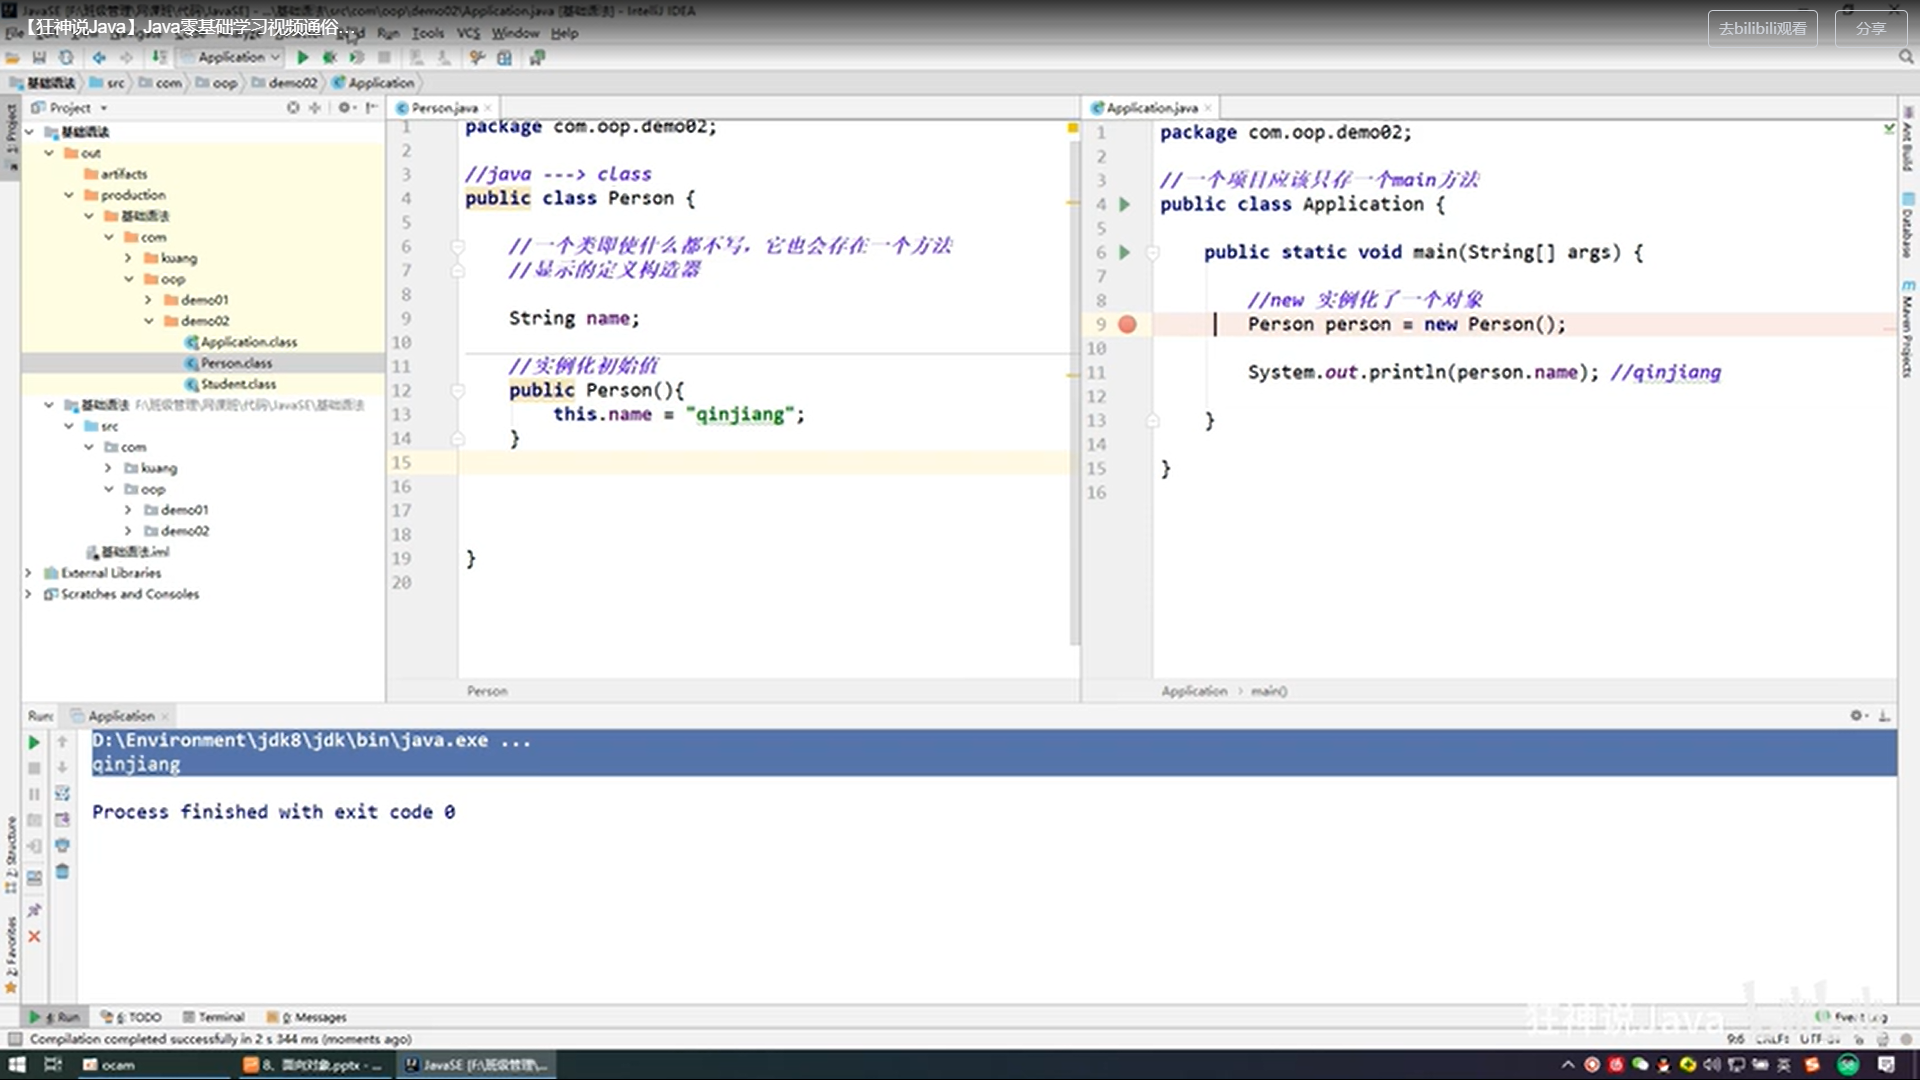Image resolution: width=1920 pixels, height=1080 pixels.
Task: Click the red X close icon in Run panel
Action: tap(34, 937)
